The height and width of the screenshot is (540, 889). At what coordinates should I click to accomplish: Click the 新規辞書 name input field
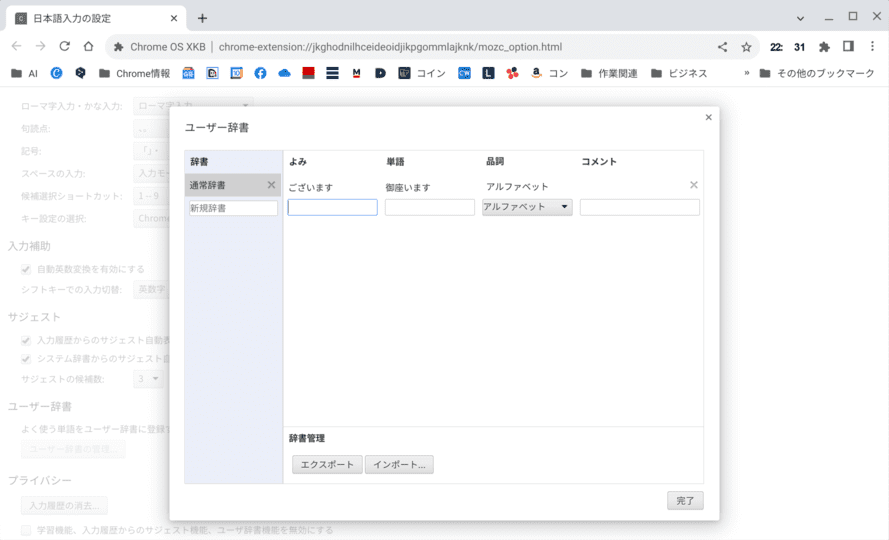click(x=234, y=208)
